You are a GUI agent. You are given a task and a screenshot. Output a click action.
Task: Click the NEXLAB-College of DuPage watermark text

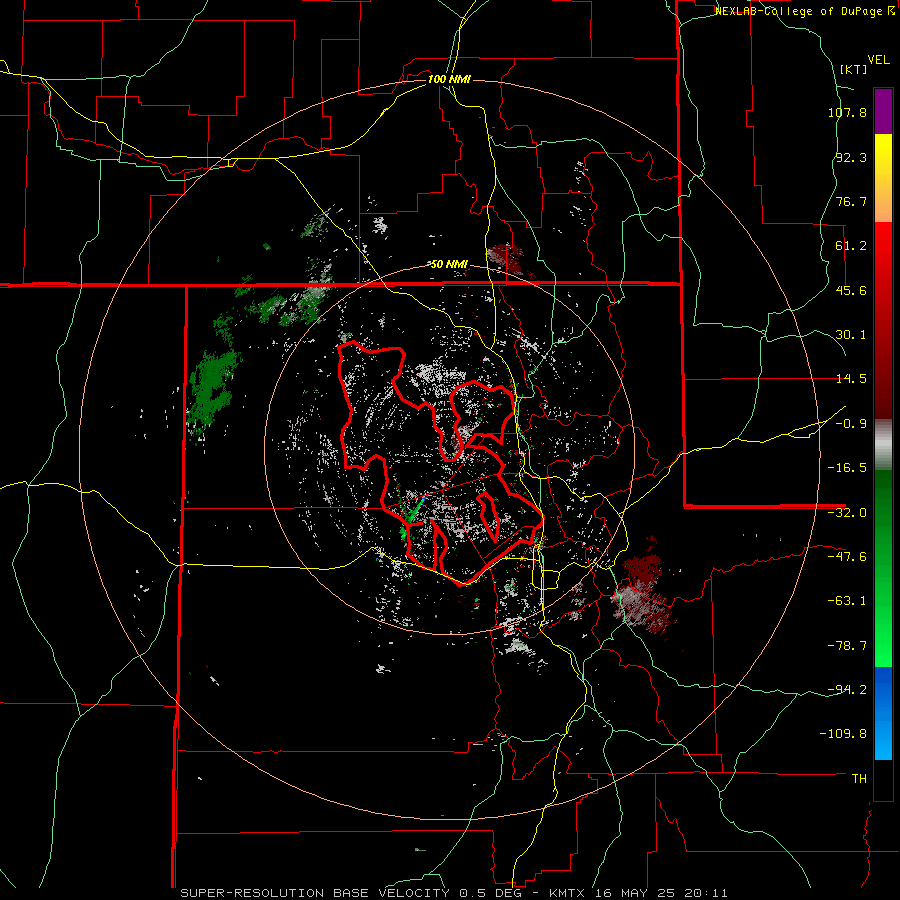pos(804,11)
